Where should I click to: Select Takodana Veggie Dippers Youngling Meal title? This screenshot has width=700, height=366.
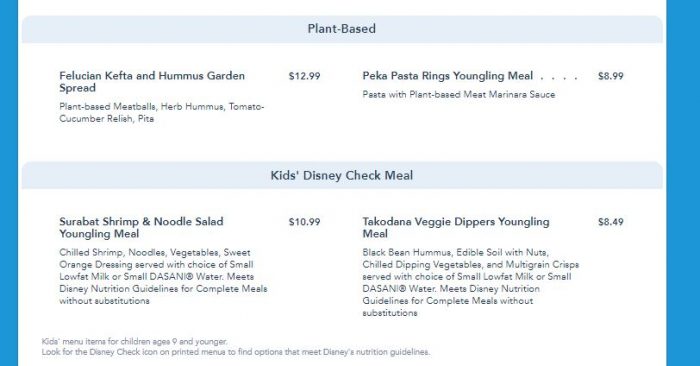click(456, 228)
